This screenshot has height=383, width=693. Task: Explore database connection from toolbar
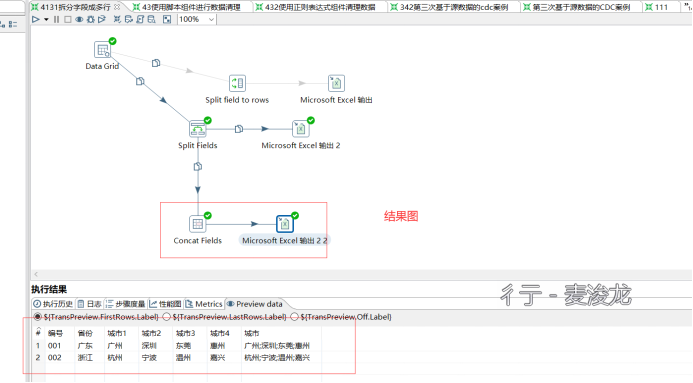click(x=152, y=19)
